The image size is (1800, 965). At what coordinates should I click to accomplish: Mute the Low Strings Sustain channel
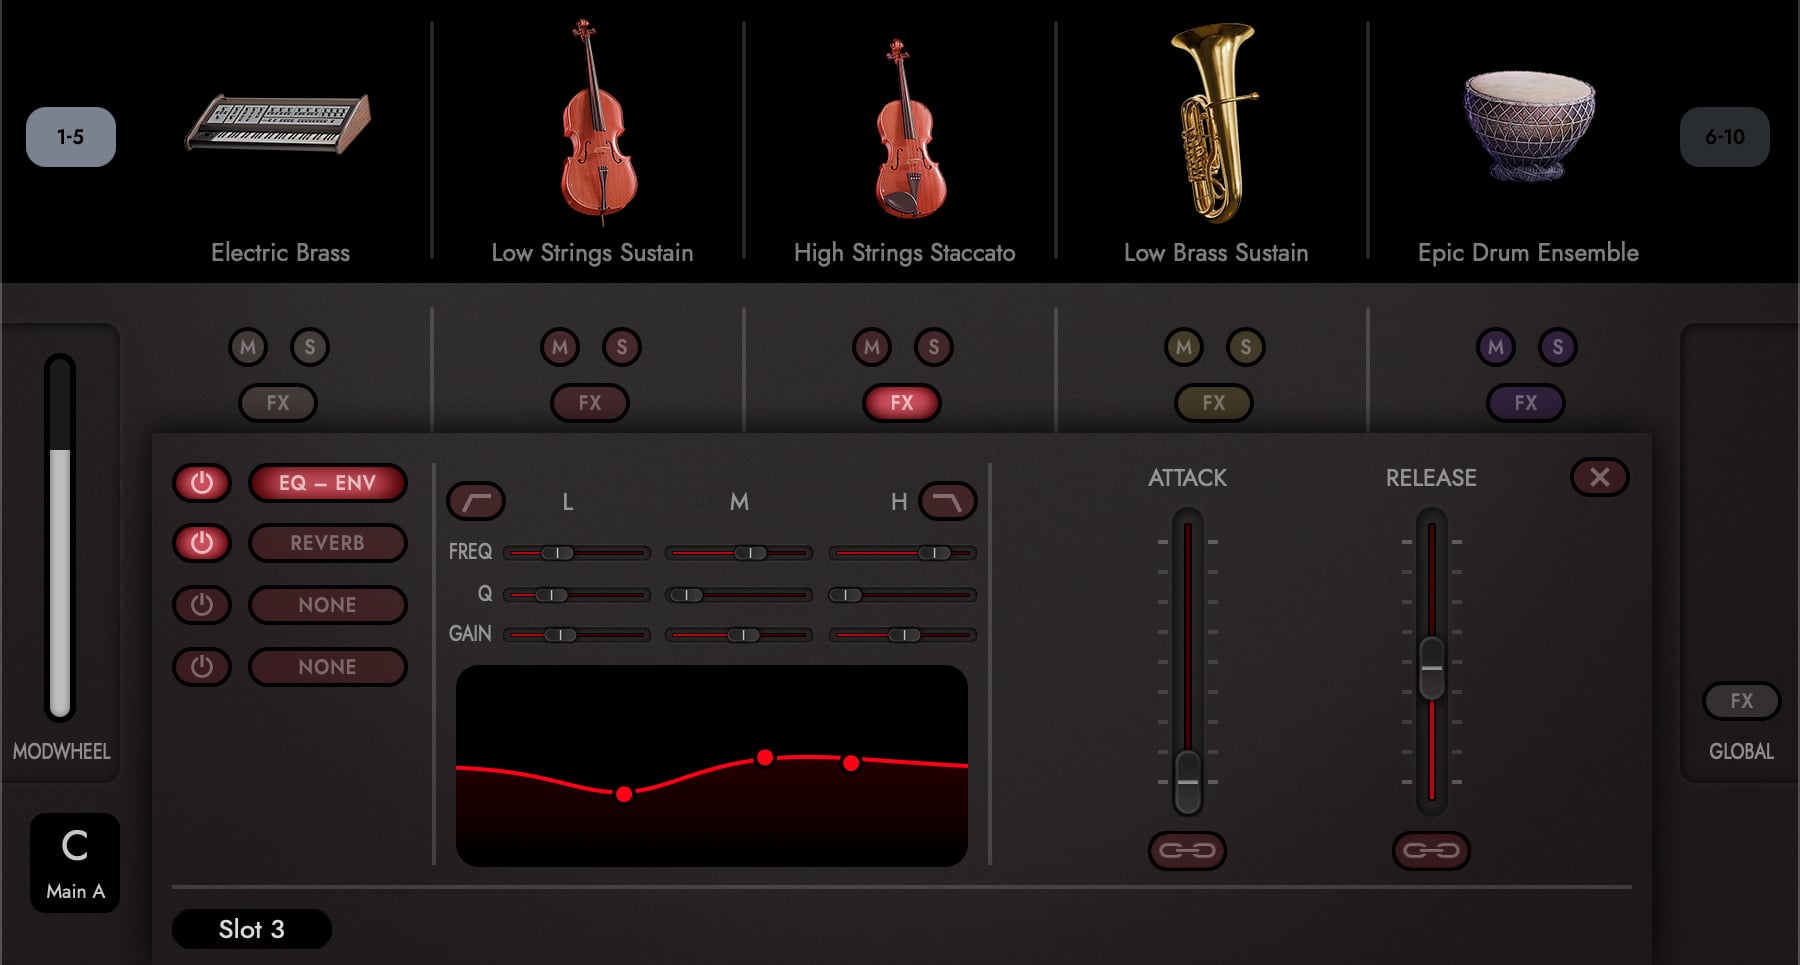560,347
